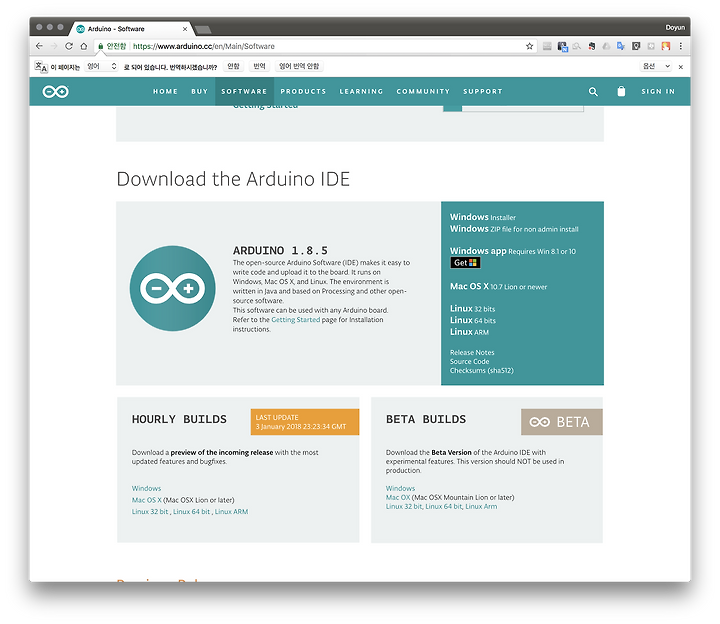Open the LEARNING nav menu
Screen dimensions: 720x624
[x=361, y=91]
